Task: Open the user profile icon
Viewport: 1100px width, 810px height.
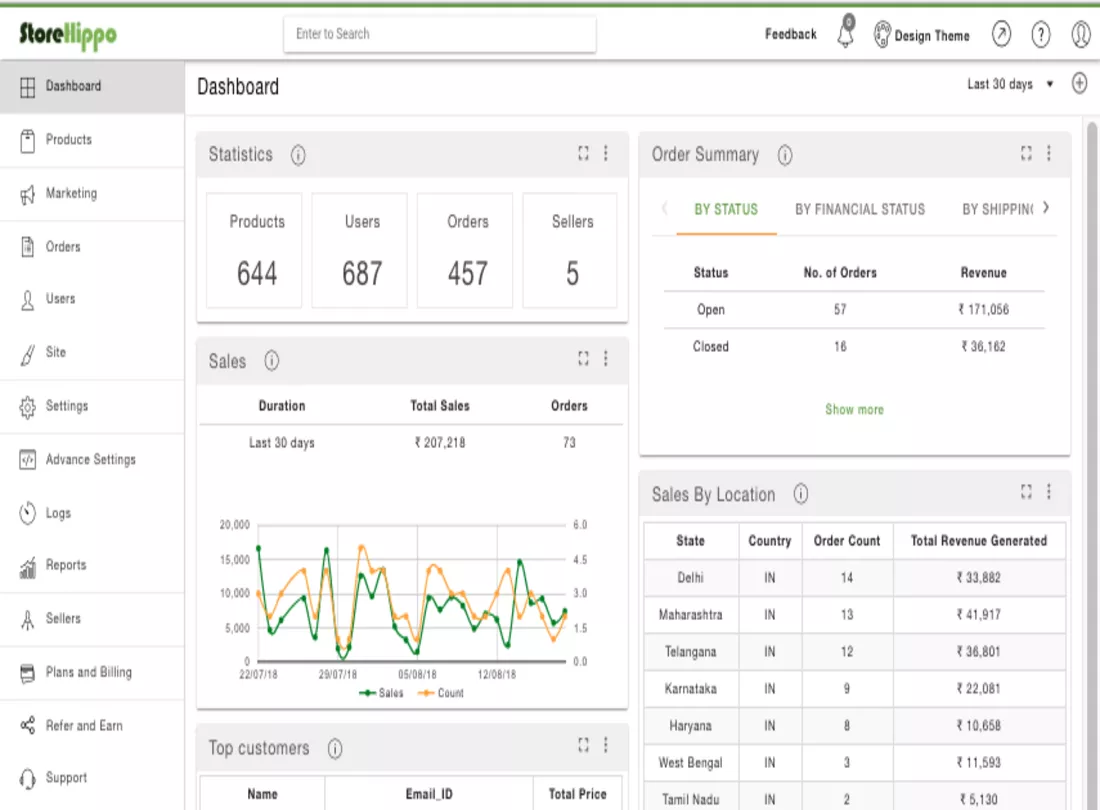Action: (x=1081, y=34)
